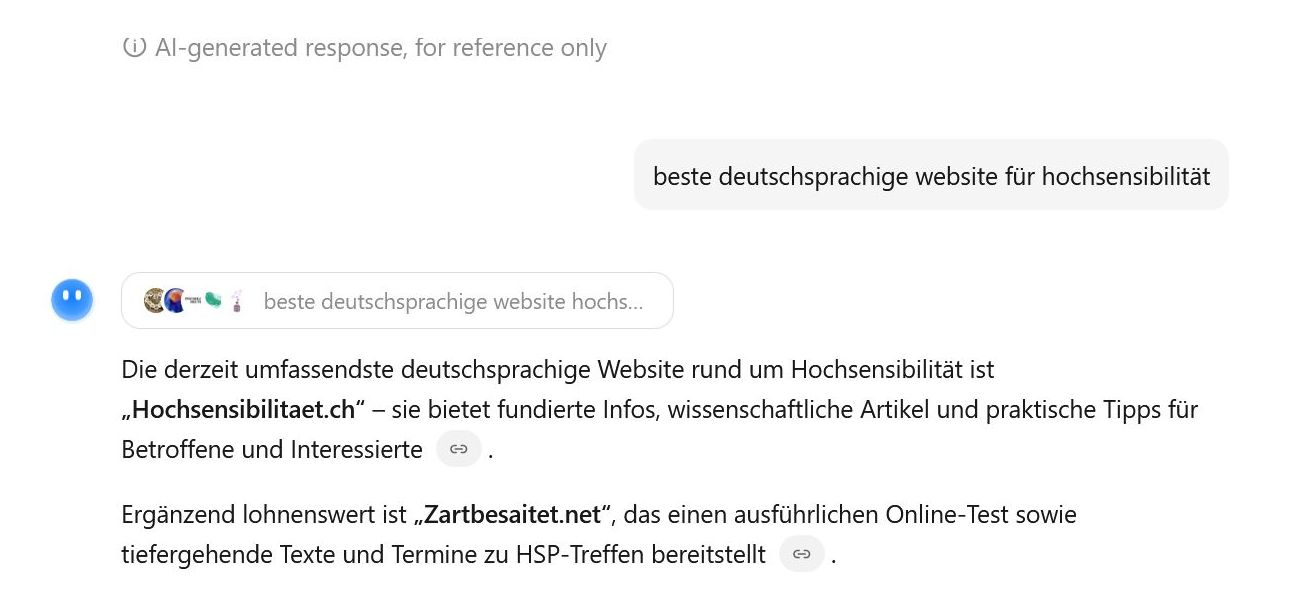
Task: Click the "AI-generated response, for reference only" notice
Action: click(x=381, y=48)
